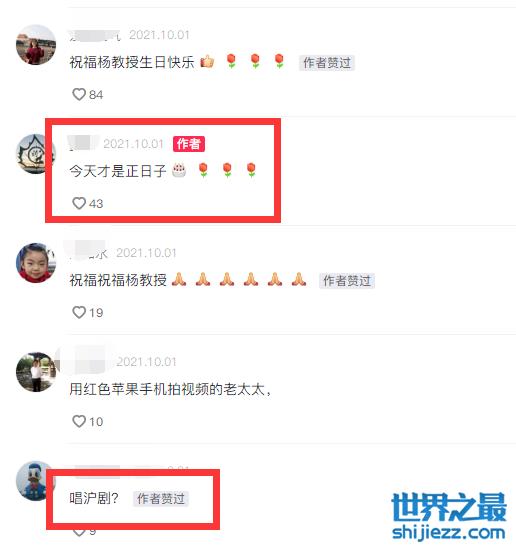
Task: Click 作者赞过 tag next to 唱沪剧
Action: pos(161,499)
